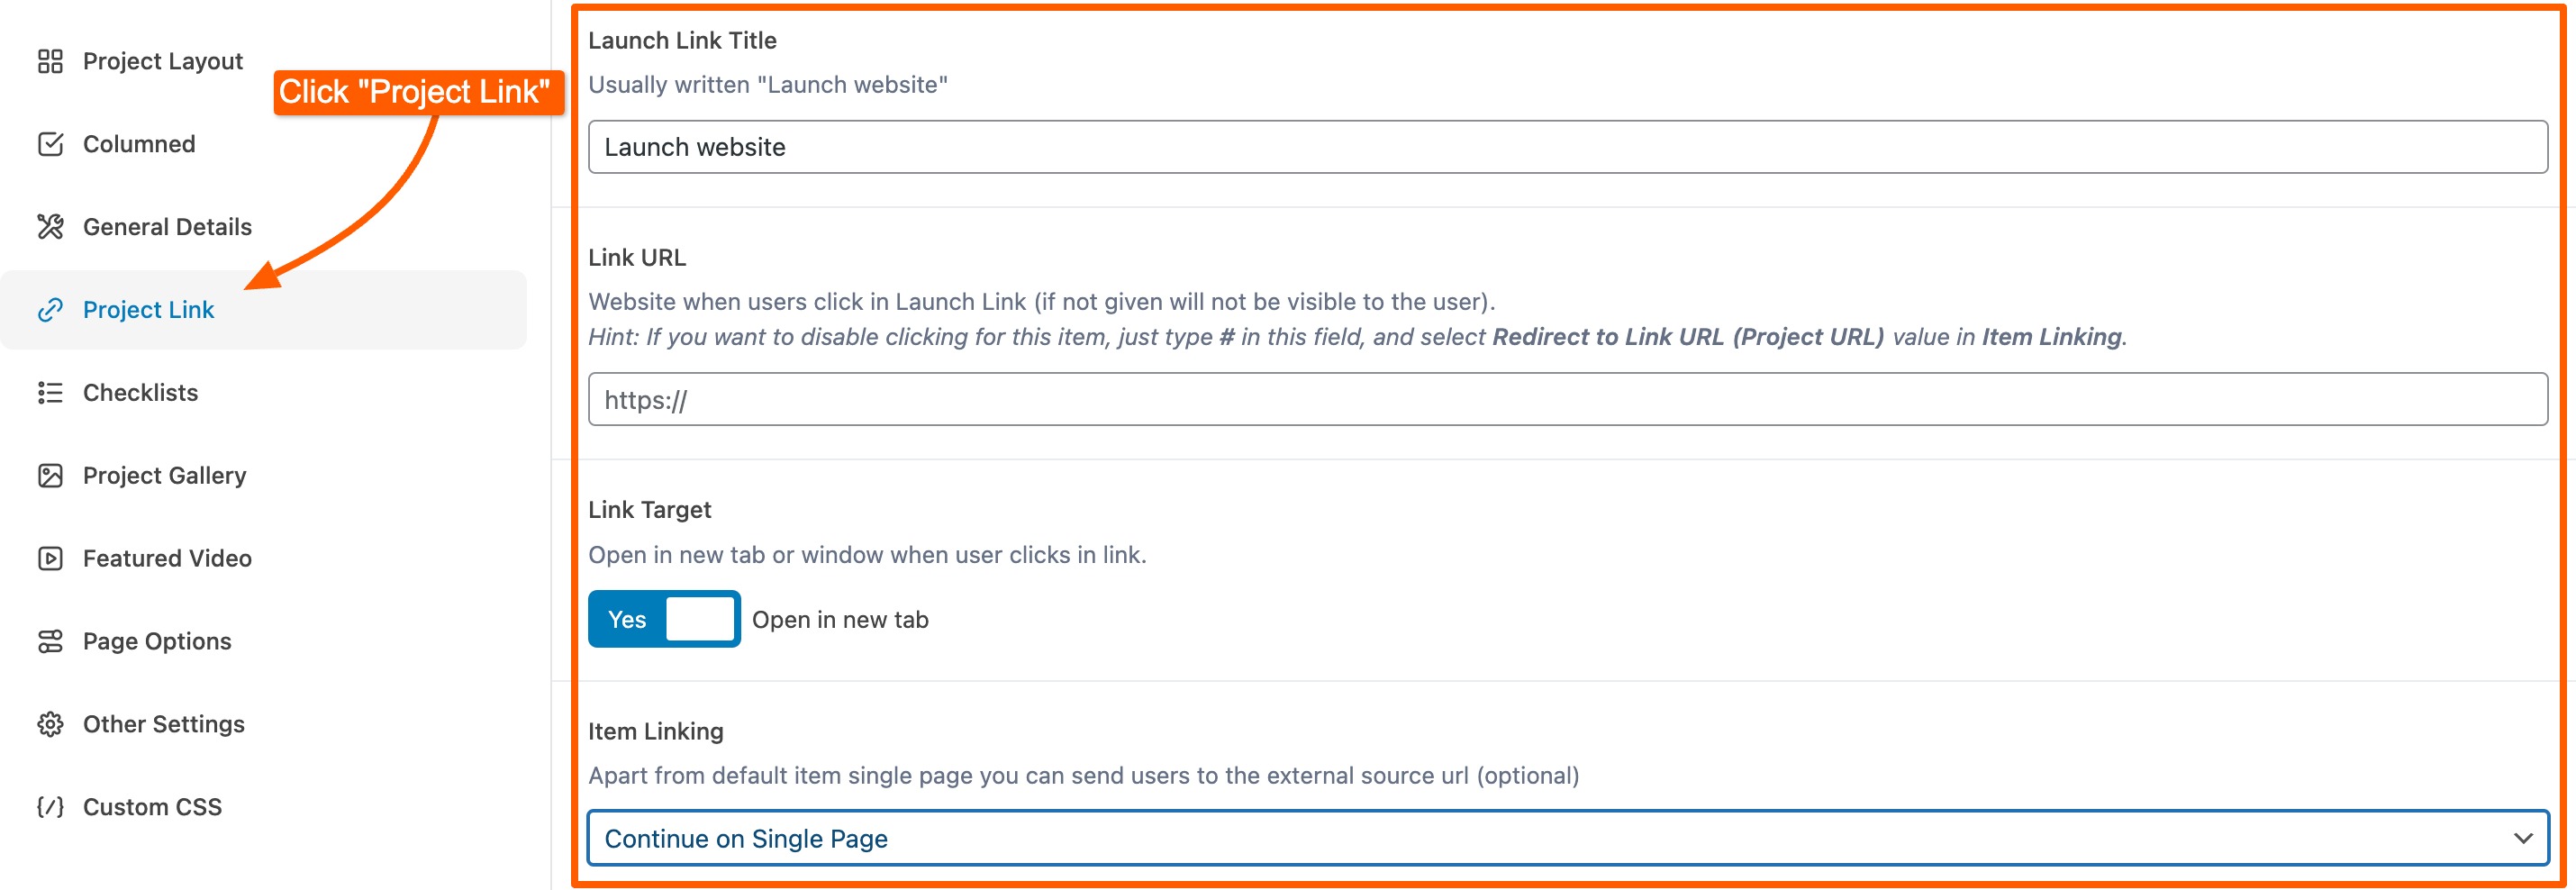Click the Other Settings gear icon
This screenshot has width=2576, height=890.
point(50,724)
